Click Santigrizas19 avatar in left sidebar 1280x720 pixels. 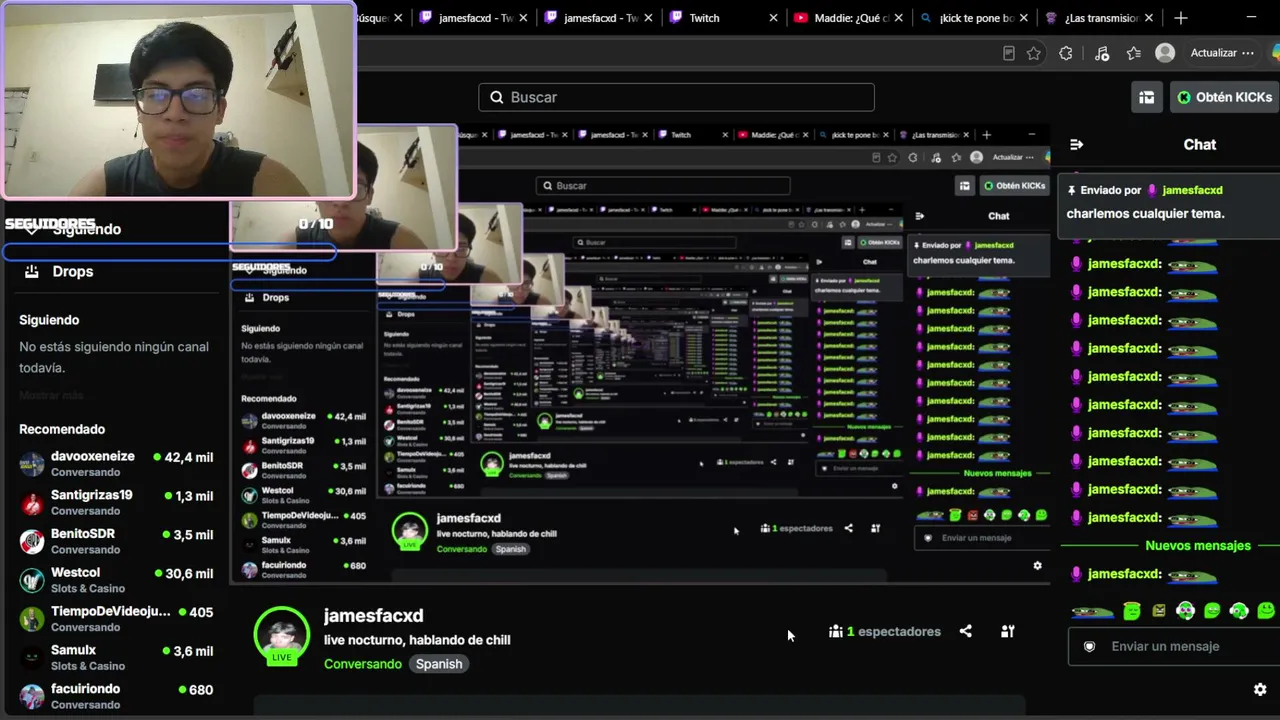pos(33,503)
